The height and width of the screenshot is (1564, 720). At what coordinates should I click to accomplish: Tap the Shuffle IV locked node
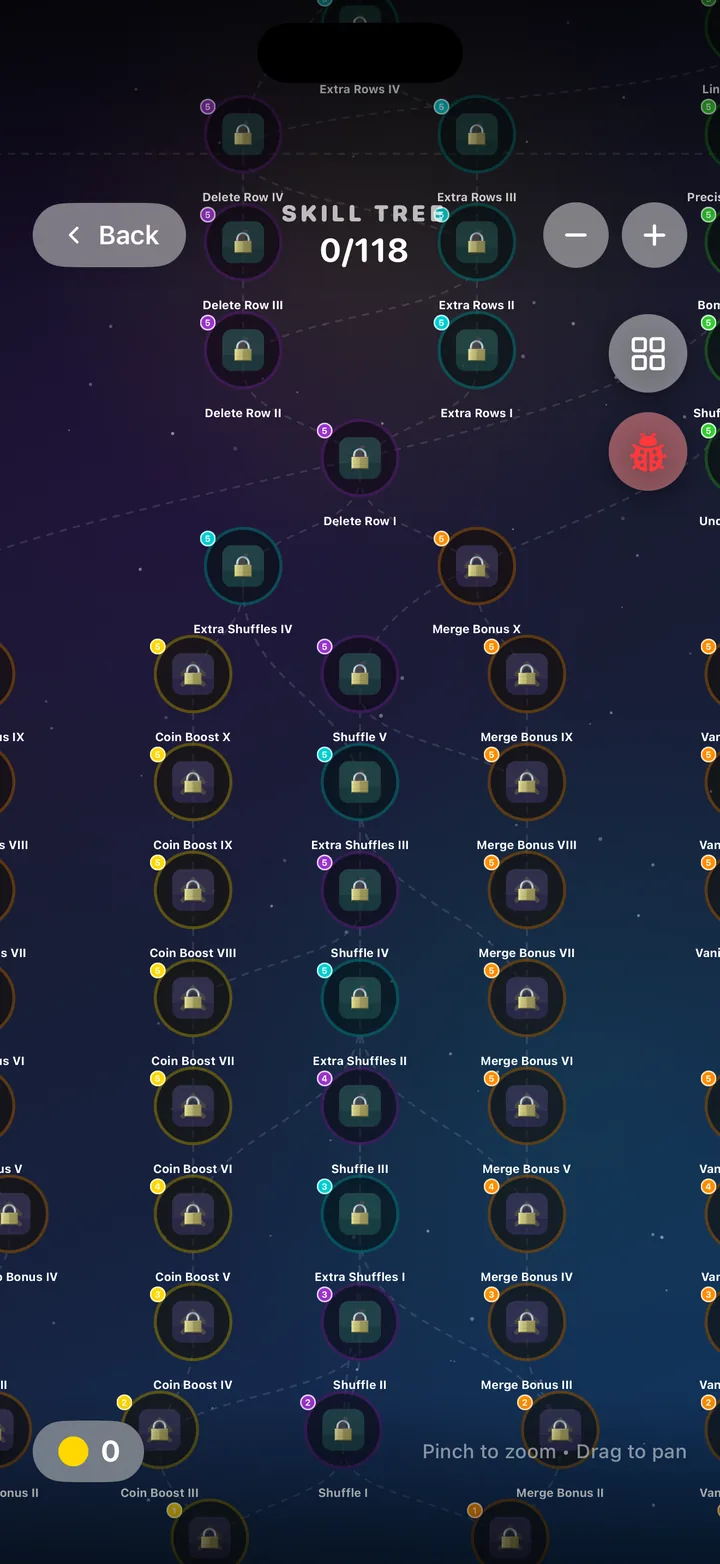(360, 890)
